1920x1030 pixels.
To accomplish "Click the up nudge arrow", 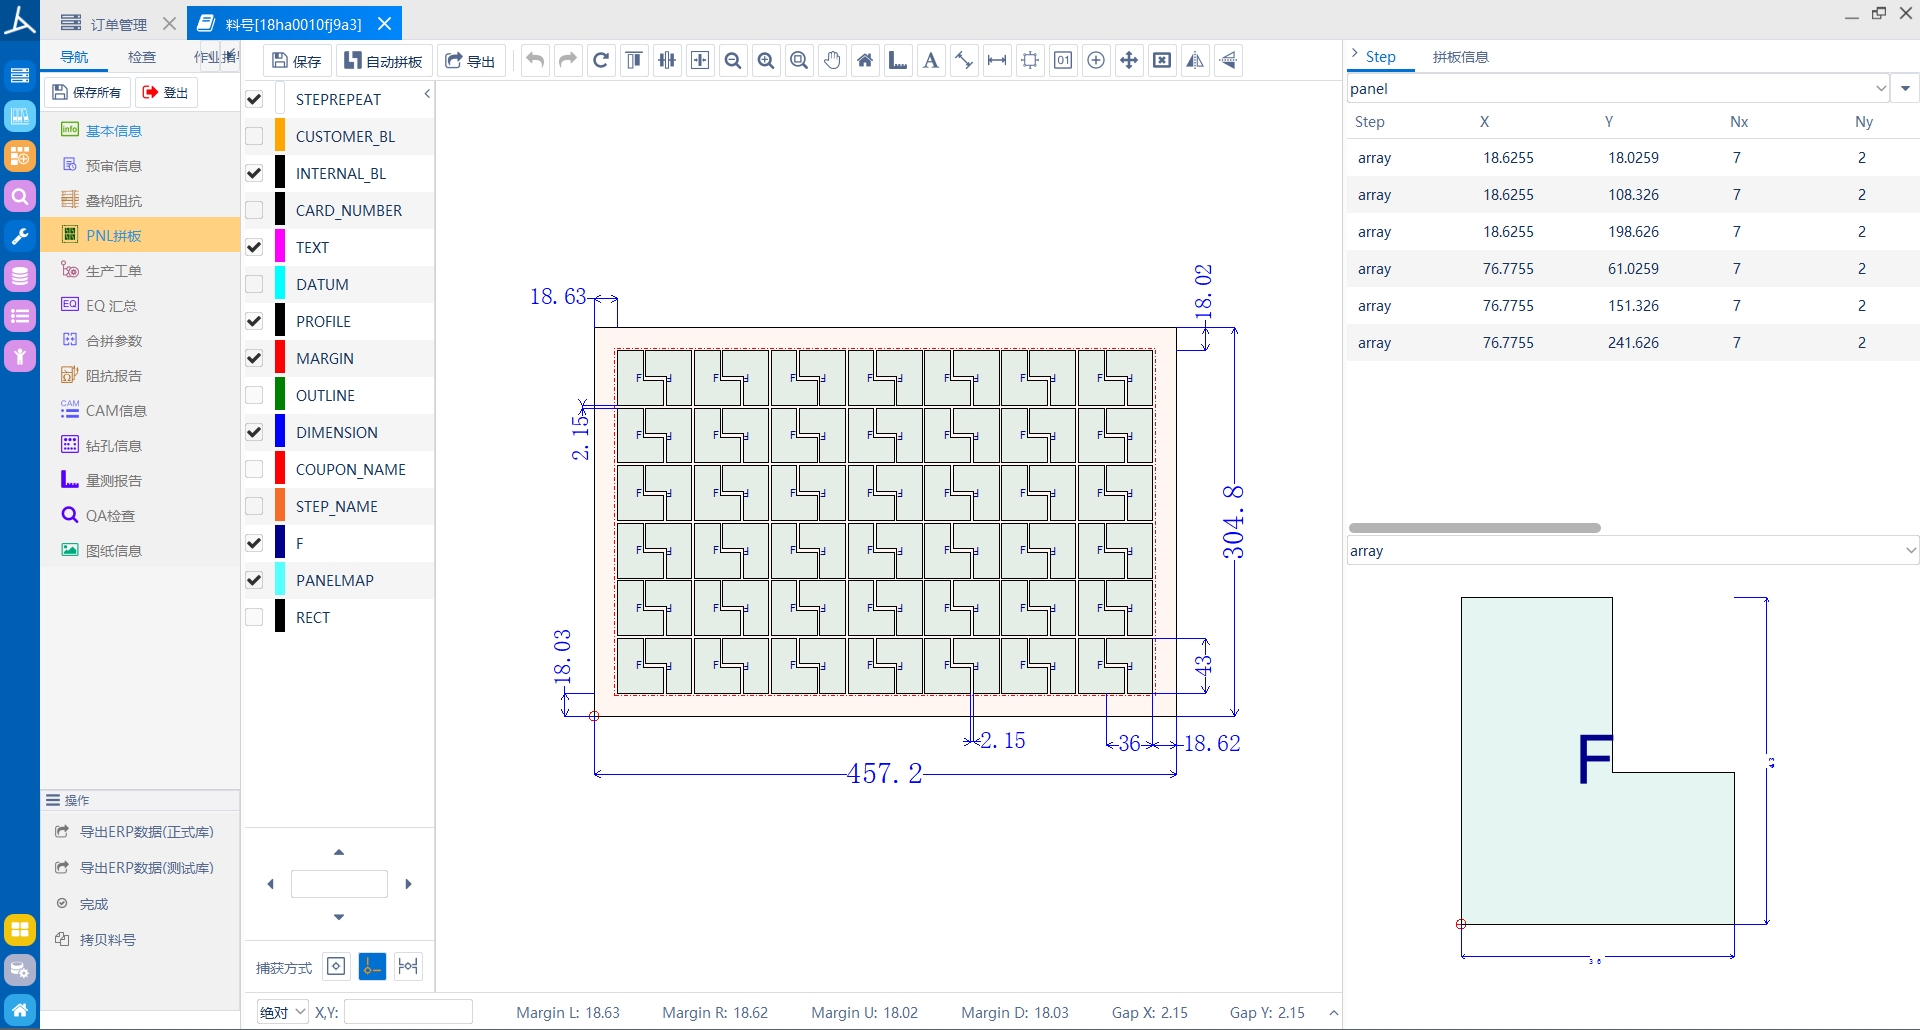I will pos(339,852).
